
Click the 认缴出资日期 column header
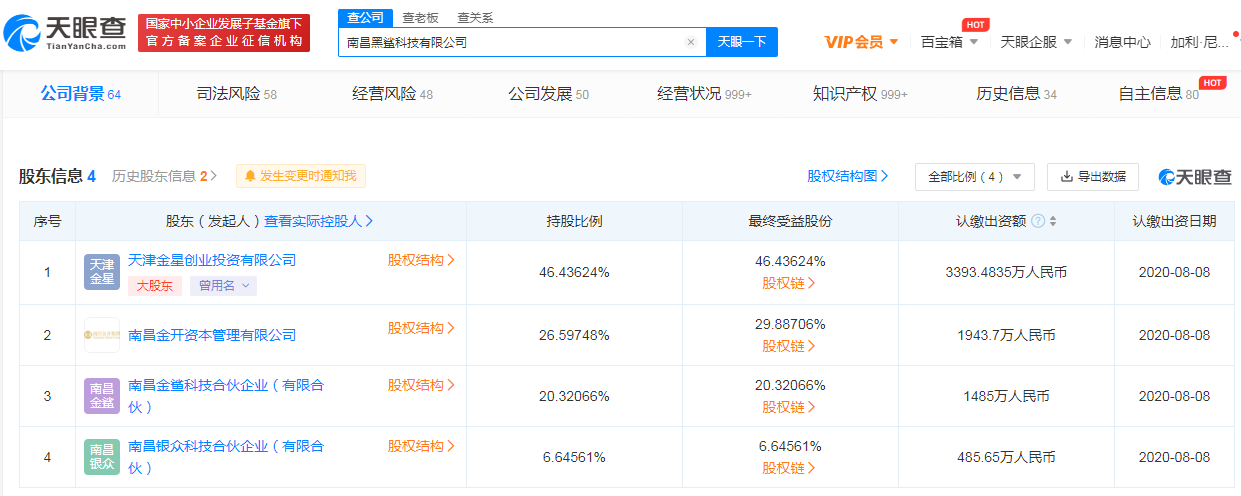(1174, 221)
